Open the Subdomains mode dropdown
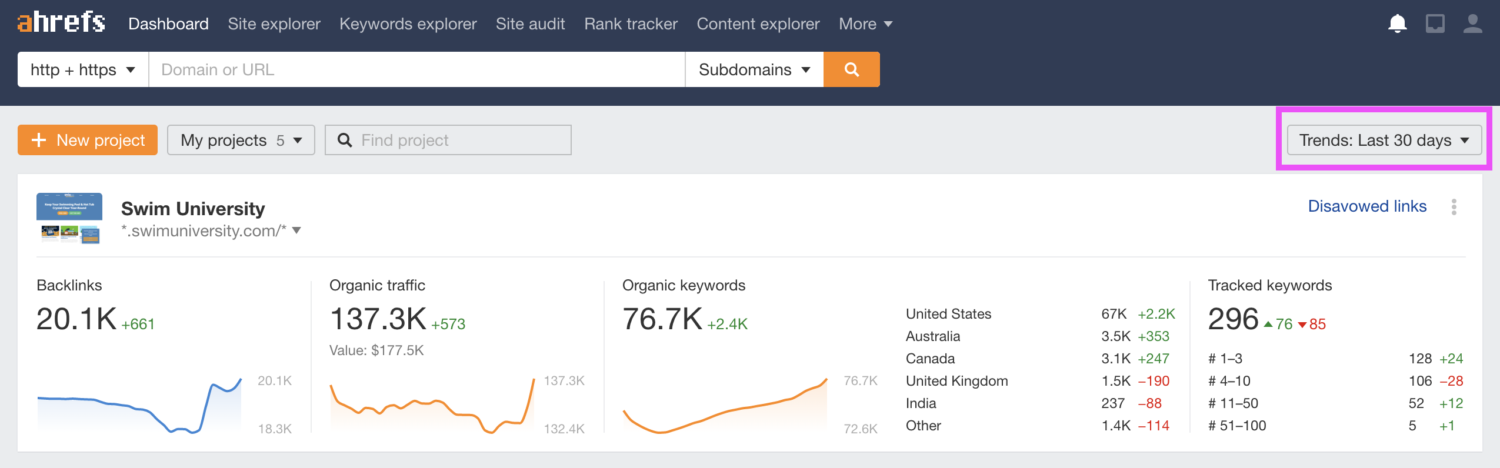This screenshot has width=1500, height=468. [754, 70]
